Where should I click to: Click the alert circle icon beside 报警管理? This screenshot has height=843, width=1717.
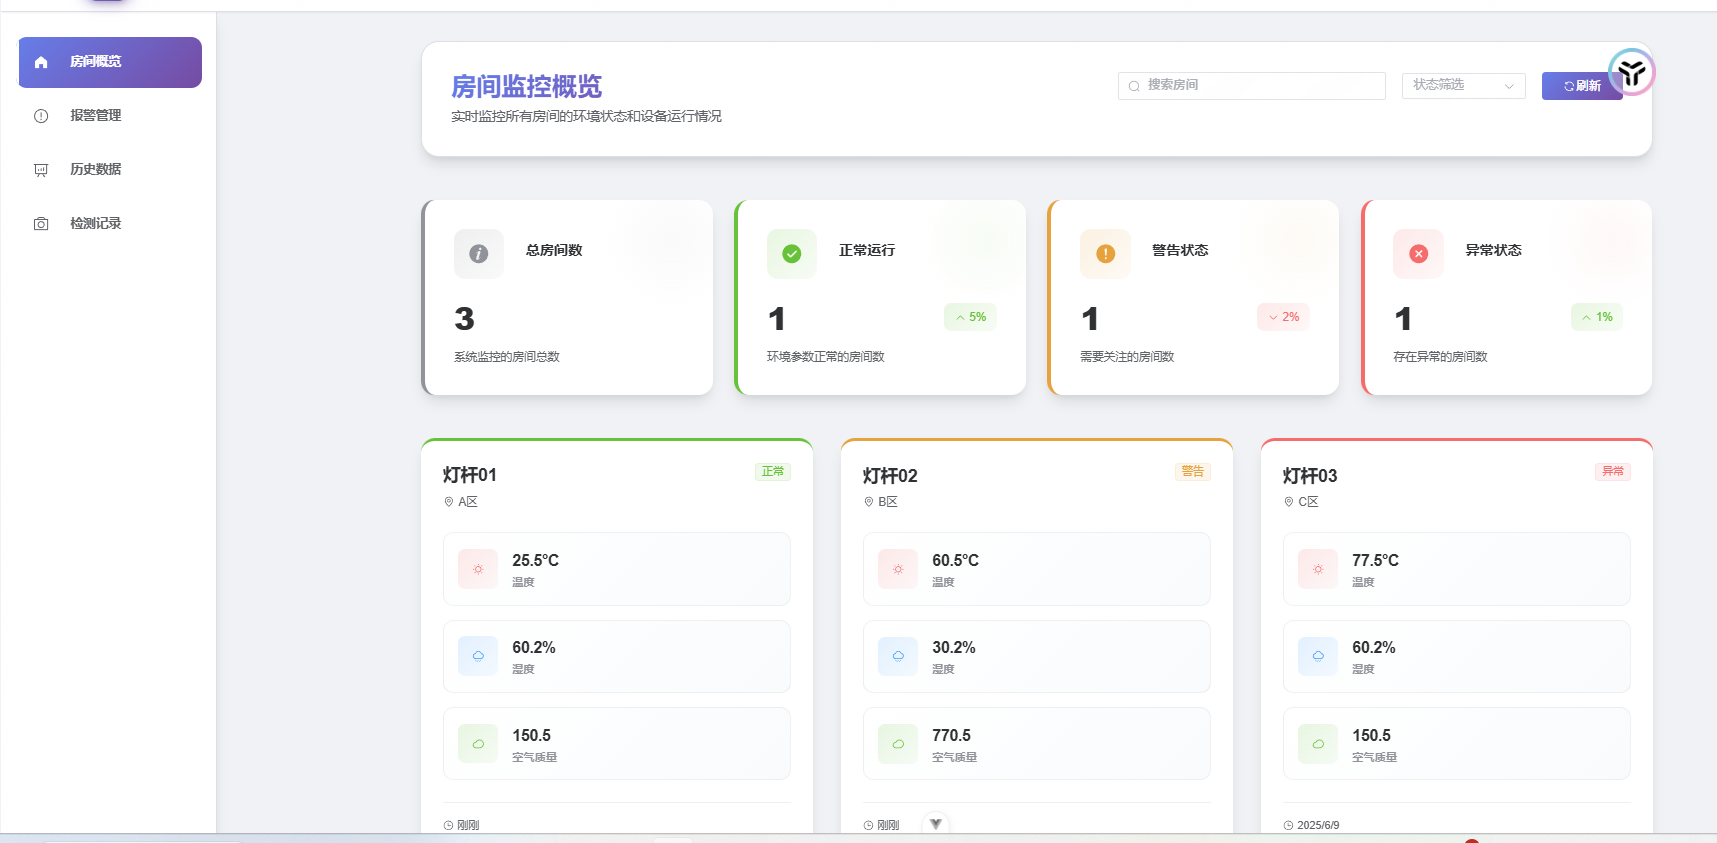click(41, 116)
